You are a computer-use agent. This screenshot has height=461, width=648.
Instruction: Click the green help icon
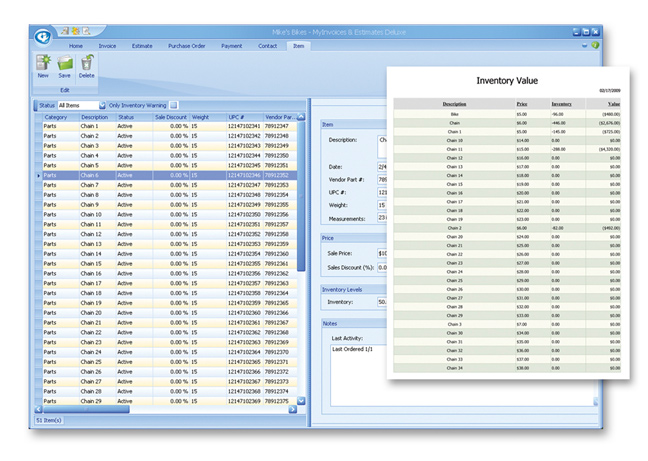(596, 46)
